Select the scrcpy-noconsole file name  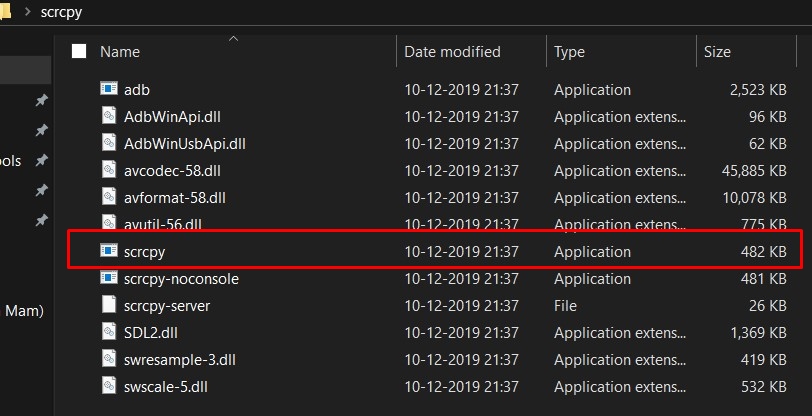pyautogui.click(x=181, y=279)
